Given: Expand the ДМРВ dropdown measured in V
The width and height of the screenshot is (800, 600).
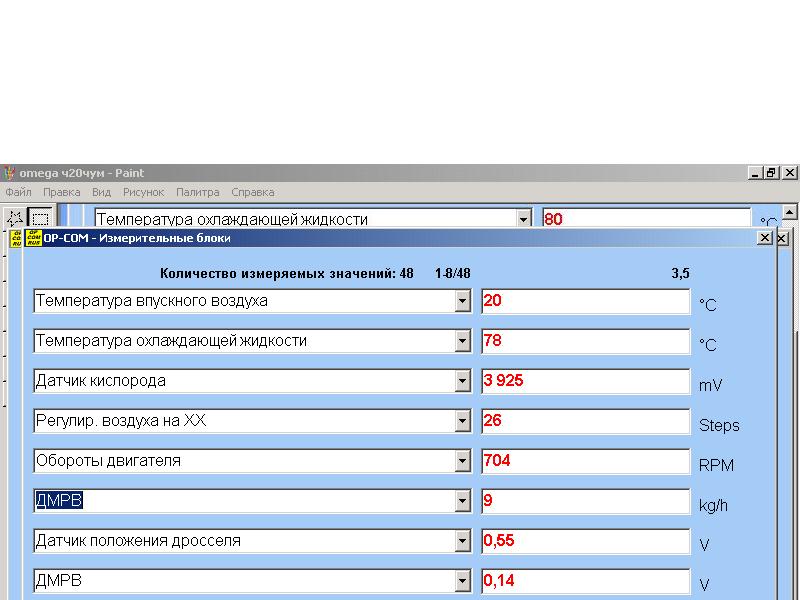Looking at the screenshot, I should pos(462,581).
